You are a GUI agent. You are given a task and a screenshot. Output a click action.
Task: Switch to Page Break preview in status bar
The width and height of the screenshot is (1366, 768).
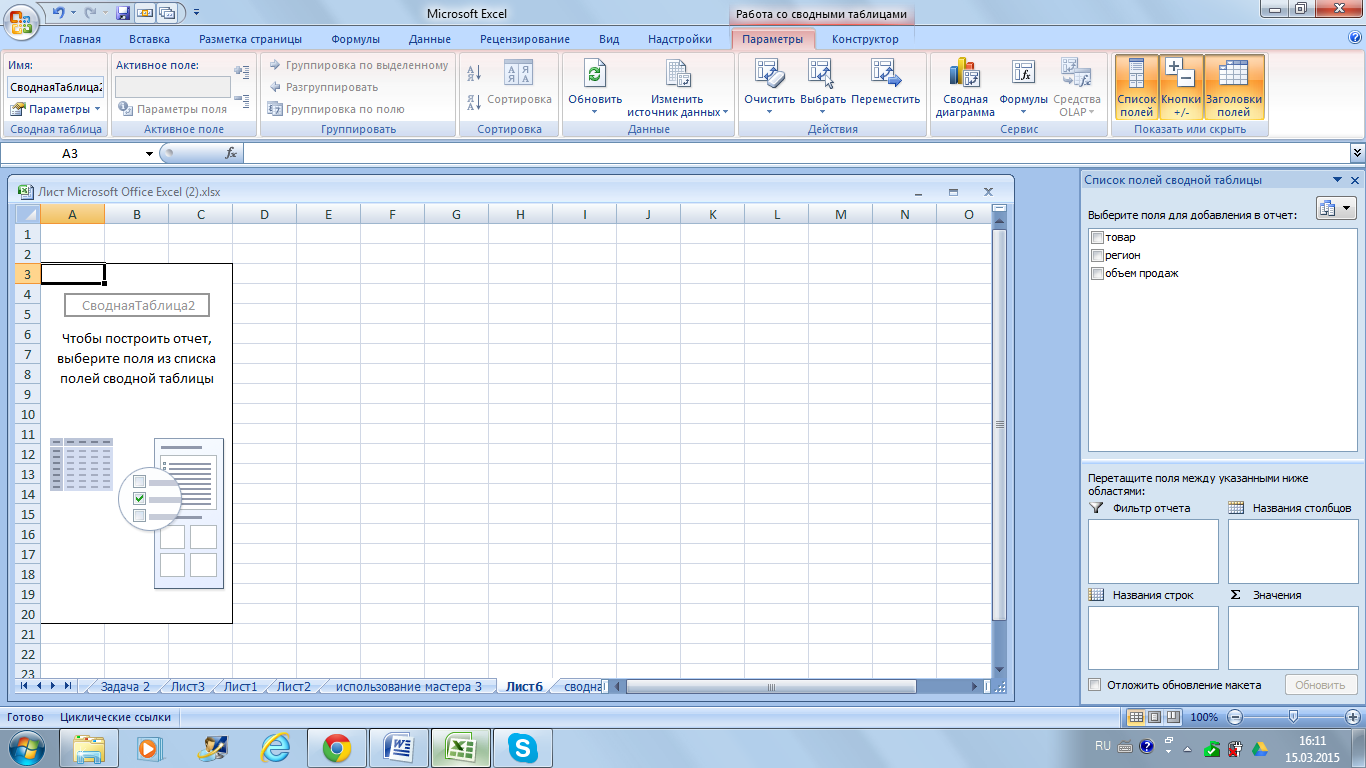pos(1172,717)
